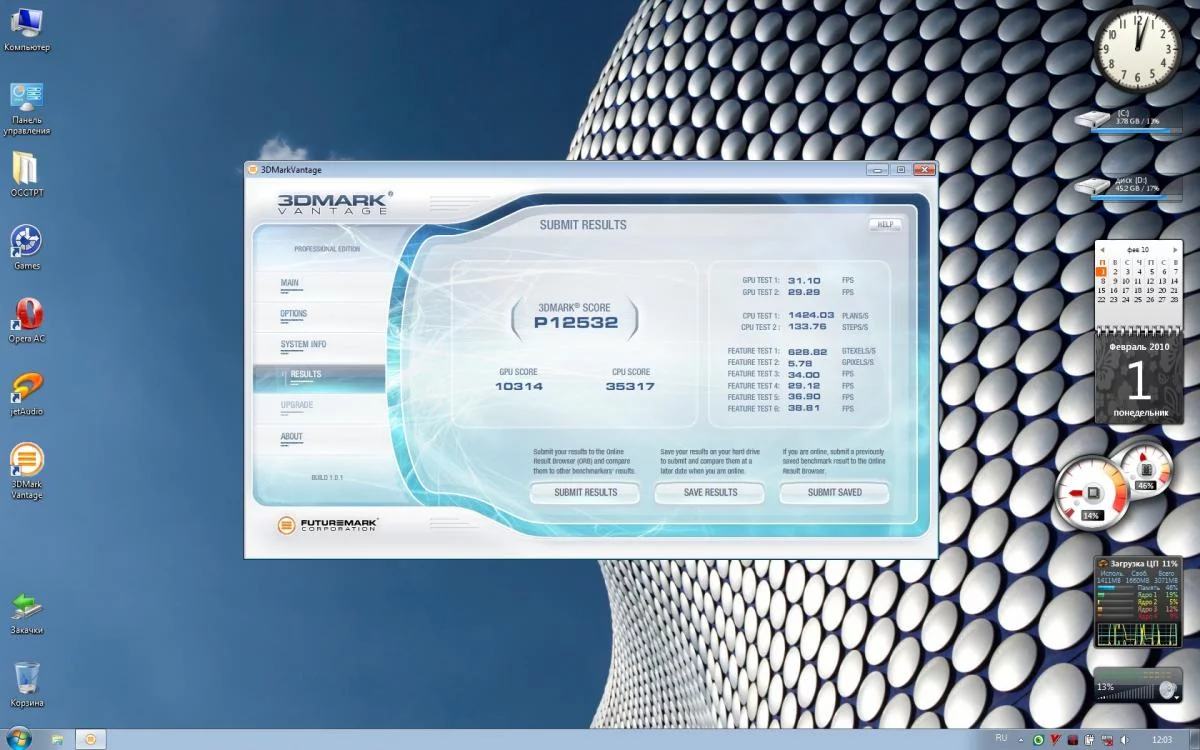Select day 14 in calendar gadget
The height and width of the screenshot is (750, 1200).
pos(1175,281)
